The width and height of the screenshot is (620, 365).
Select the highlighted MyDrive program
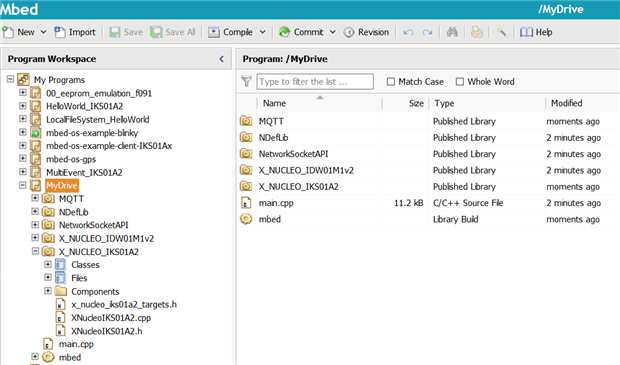click(62, 185)
